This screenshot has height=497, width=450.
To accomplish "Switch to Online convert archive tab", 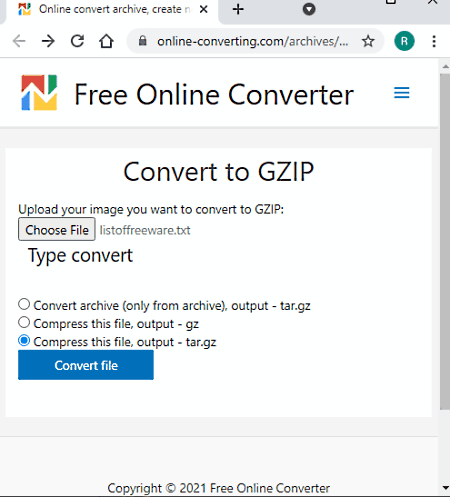I will 112,10.
